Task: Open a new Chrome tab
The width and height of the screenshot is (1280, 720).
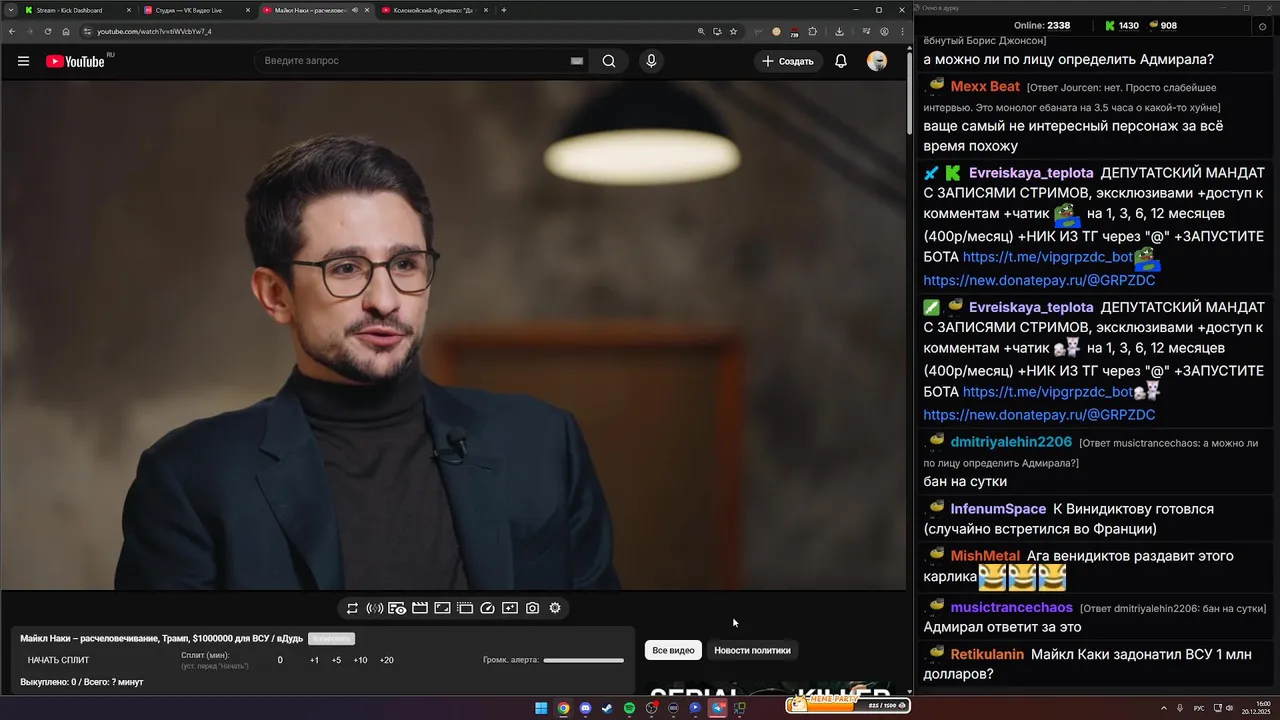Action: pos(504,10)
